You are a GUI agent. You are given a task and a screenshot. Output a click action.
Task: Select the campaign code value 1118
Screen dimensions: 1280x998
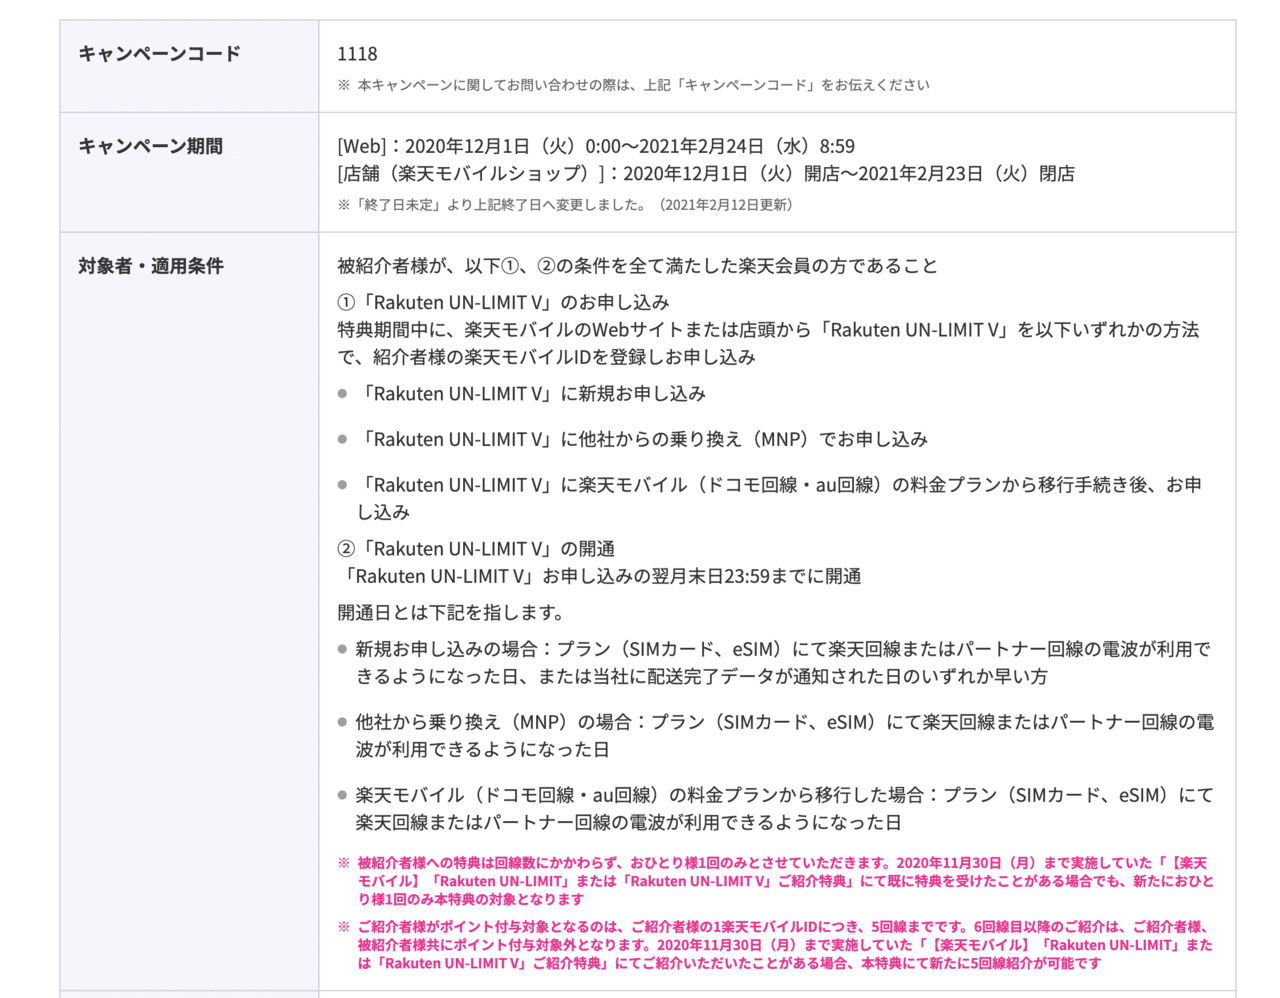coord(357,54)
